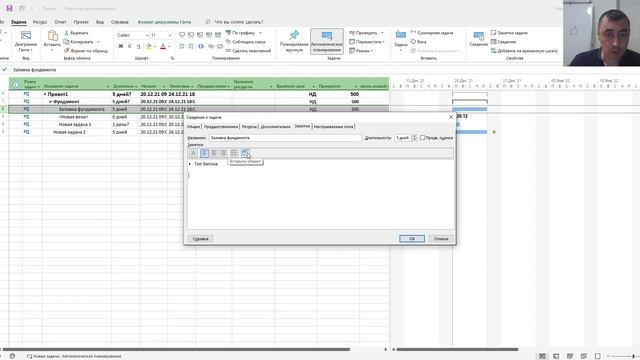Toggle bulleted list in notes toolbar
Viewport: 640px width, 360px height.
coord(233,153)
